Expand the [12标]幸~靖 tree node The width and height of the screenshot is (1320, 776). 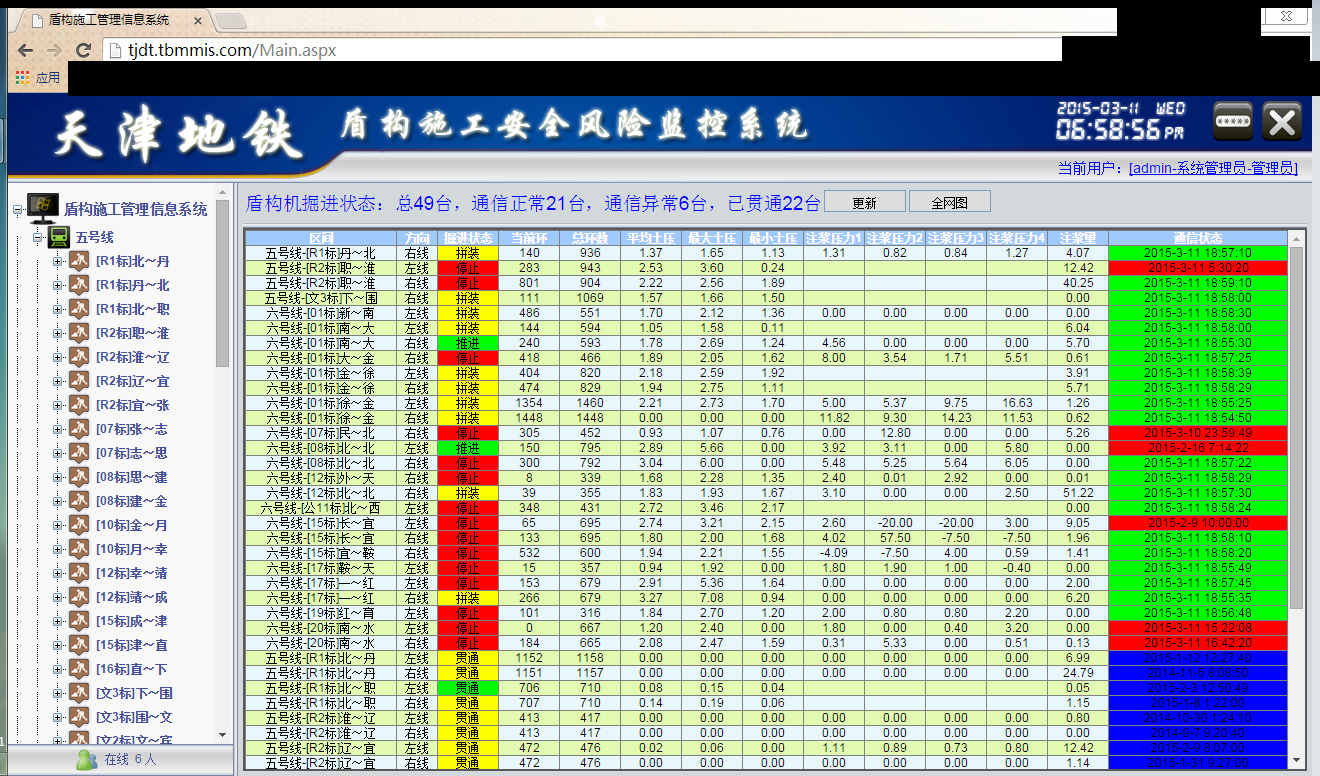pos(58,574)
